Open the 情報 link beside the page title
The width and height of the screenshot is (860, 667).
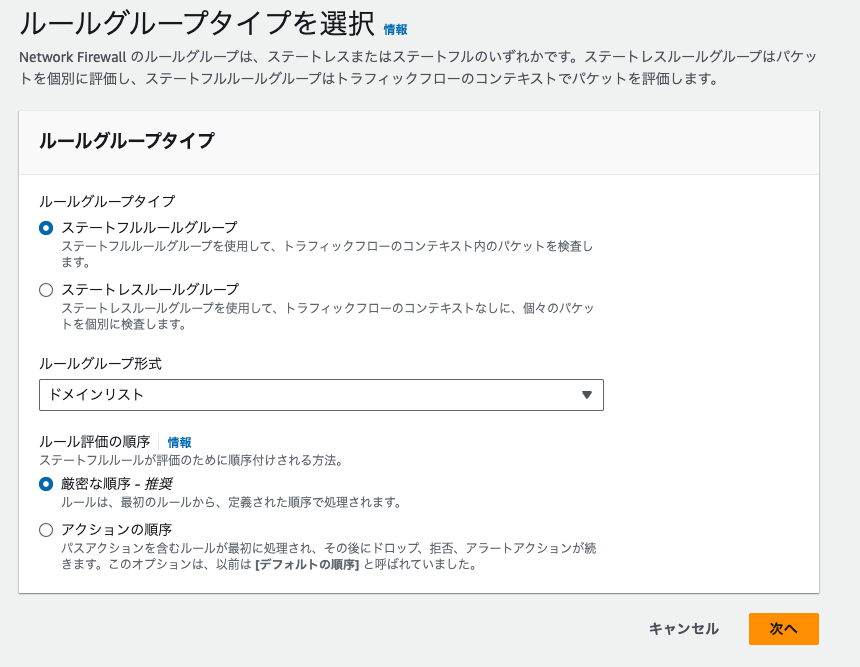click(395, 30)
